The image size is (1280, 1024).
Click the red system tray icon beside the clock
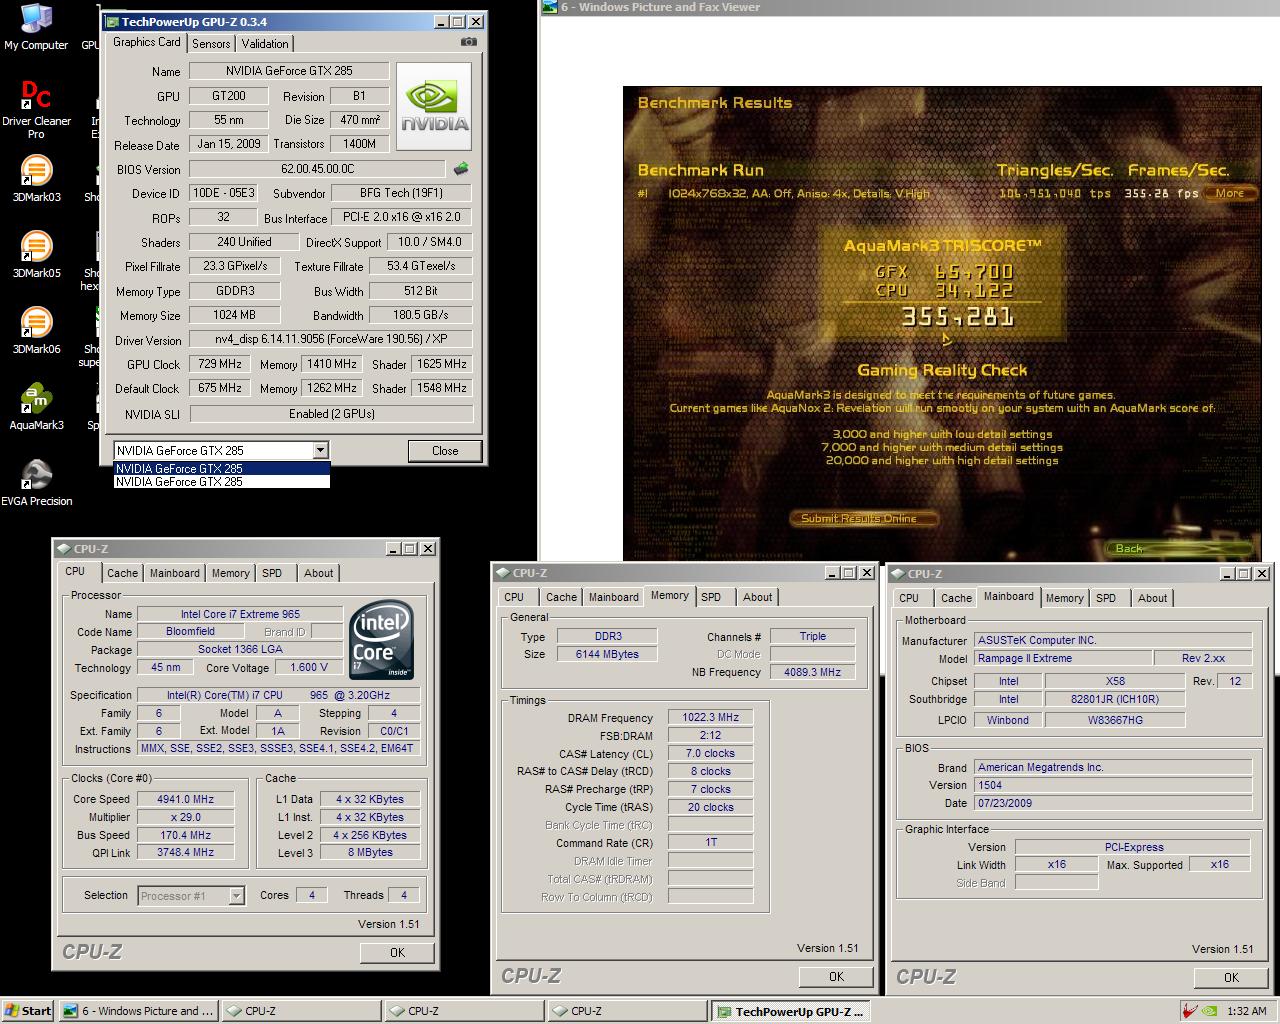[1189, 1011]
